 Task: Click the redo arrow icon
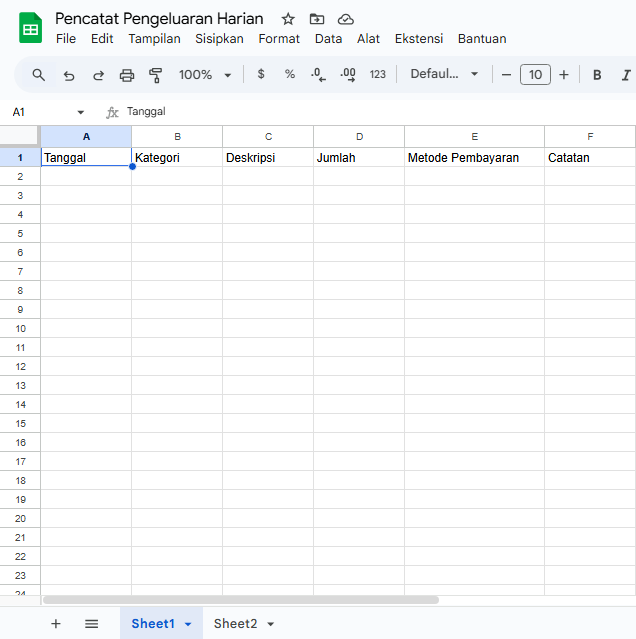click(x=98, y=75)
